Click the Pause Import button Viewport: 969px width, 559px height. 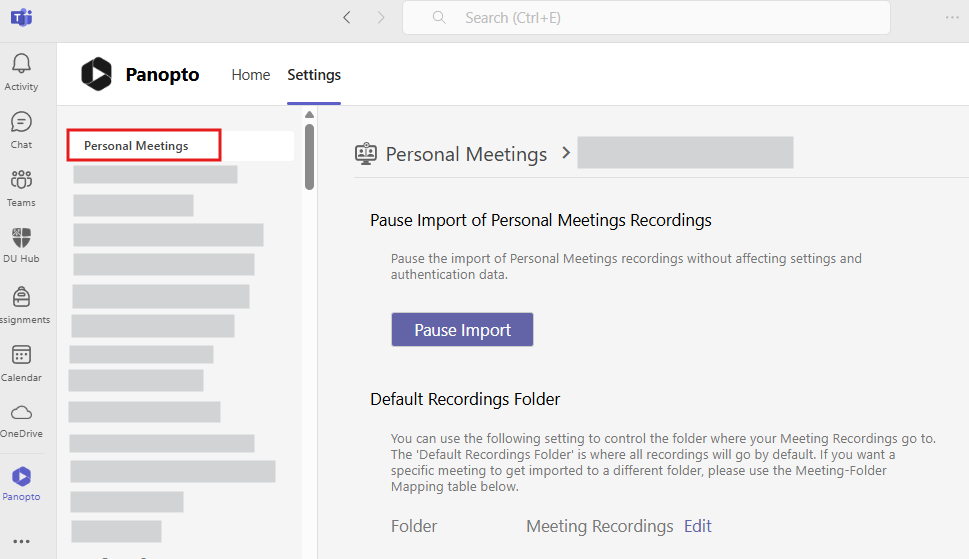tap(462, 330)
